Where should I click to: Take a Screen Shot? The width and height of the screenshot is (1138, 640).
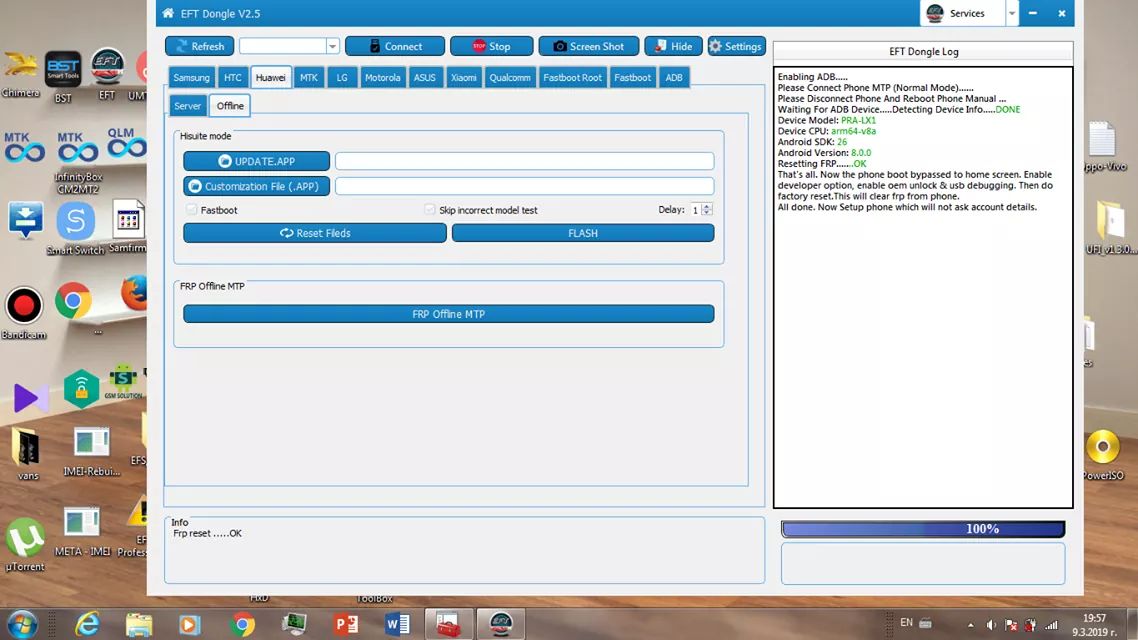coord(589,46)
